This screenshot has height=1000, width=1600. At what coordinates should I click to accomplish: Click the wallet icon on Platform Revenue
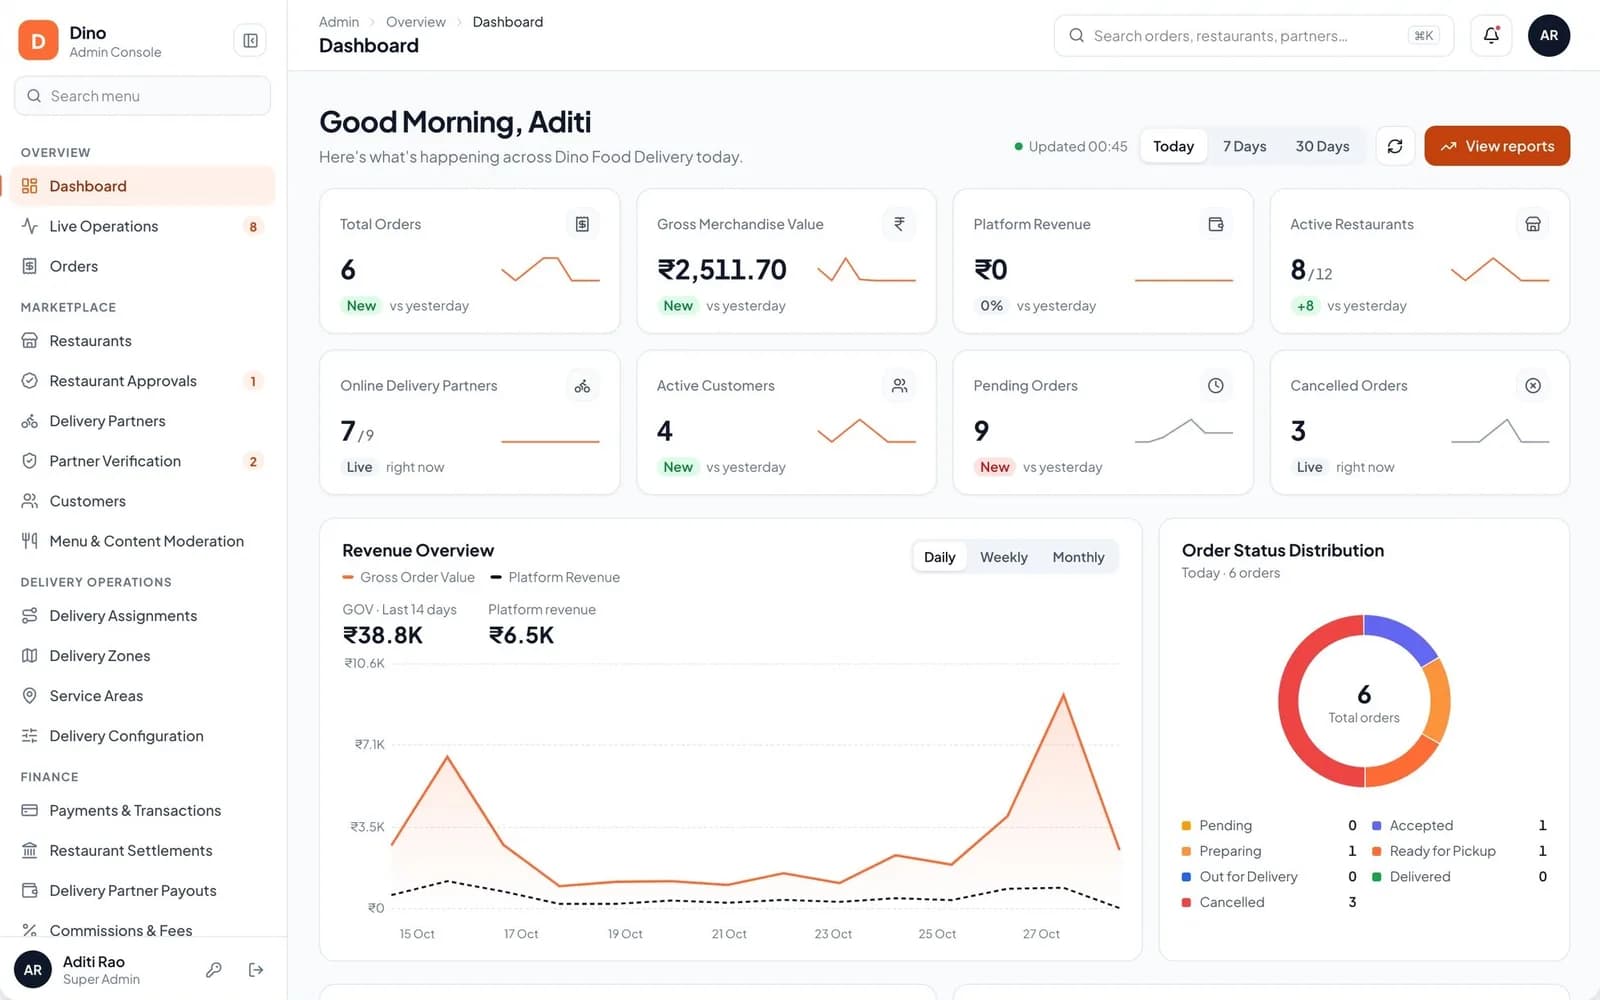(x=1216, y=224)
